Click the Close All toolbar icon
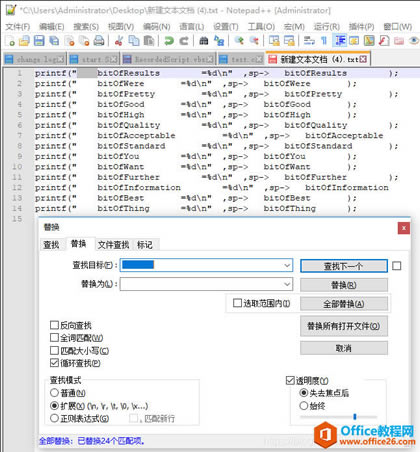The width and height of the screenshot is (420, 452). click(84, 41)
